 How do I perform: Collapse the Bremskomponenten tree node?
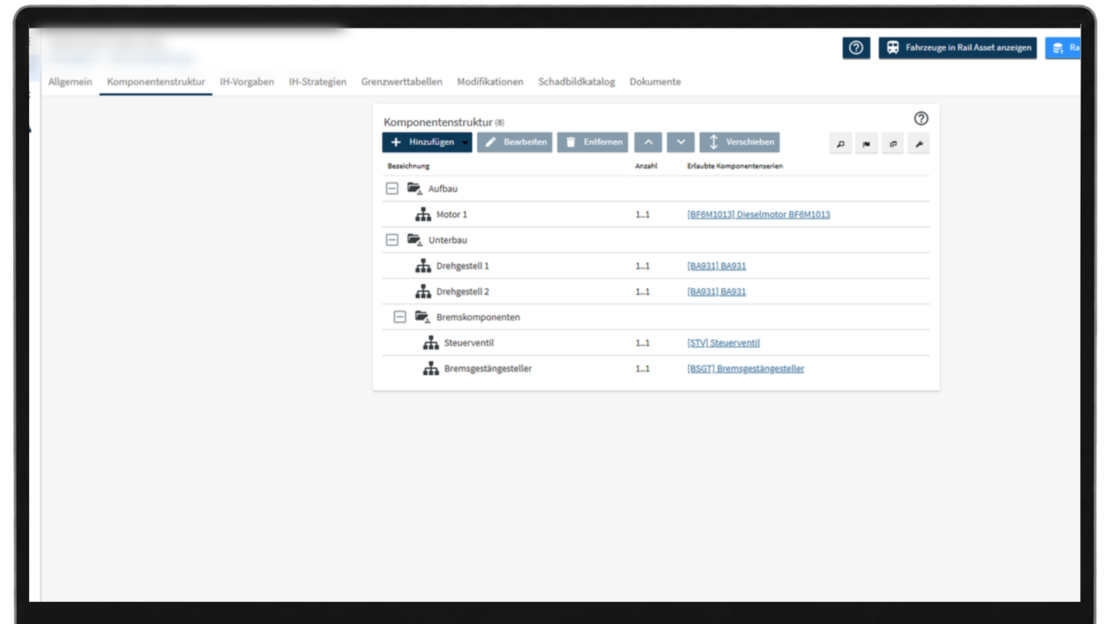(x=400, y=317)
